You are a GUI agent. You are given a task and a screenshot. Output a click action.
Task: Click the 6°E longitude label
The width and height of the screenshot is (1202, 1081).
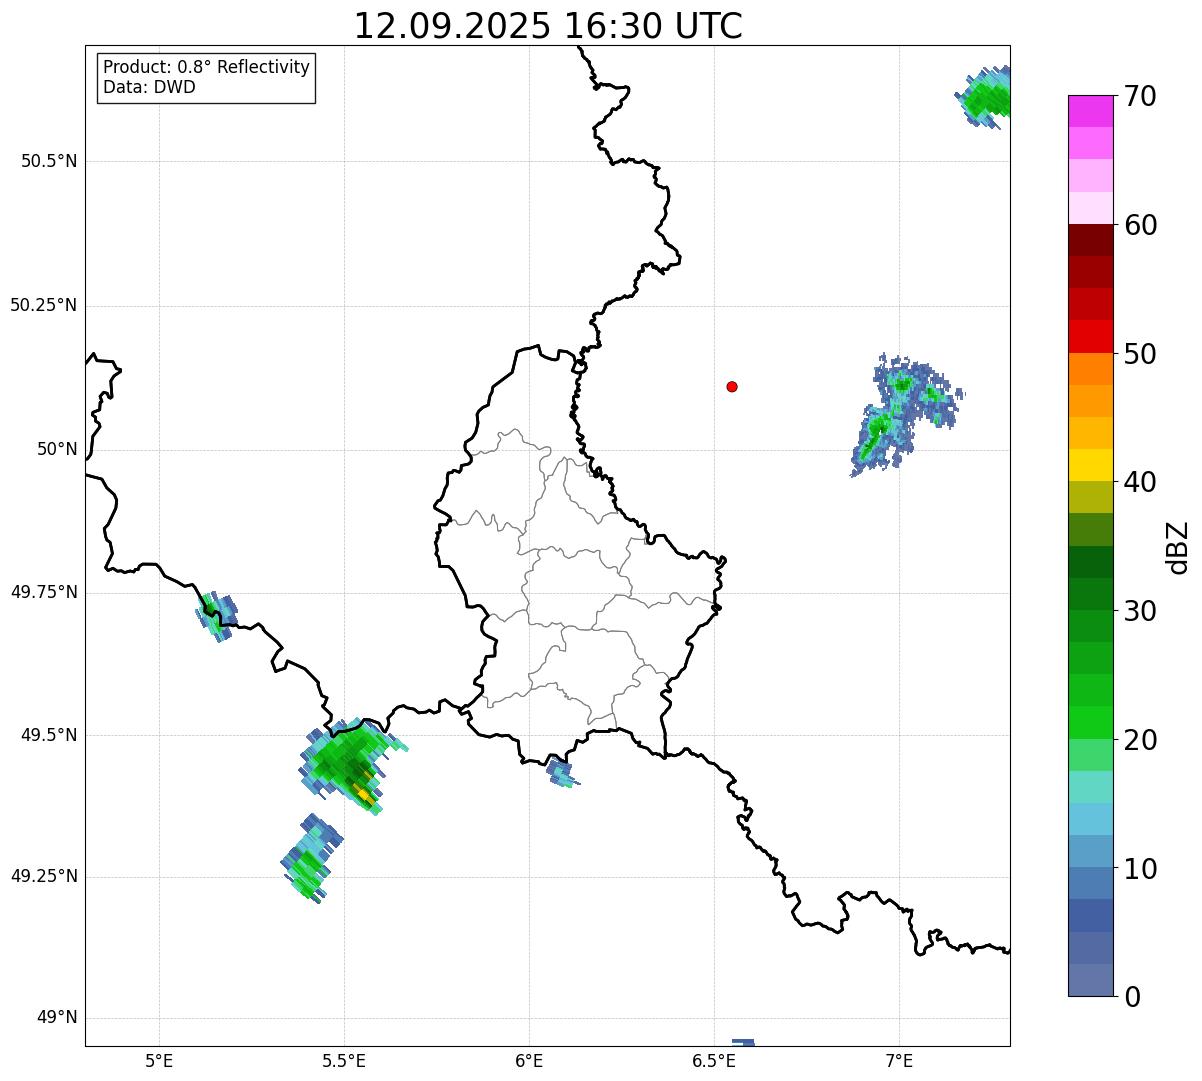529,1060
